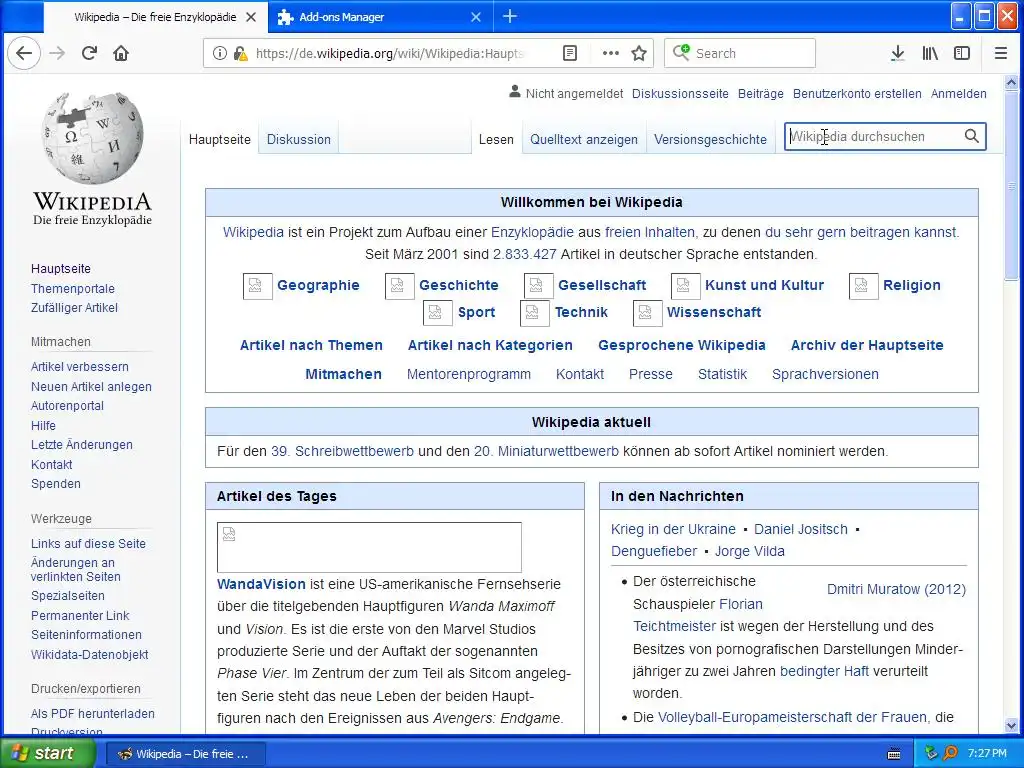Open Artikel nach Kategorien link
The width and height of the screenshot is (1024, 768).
pyautogui.click(x=490, y=345)
